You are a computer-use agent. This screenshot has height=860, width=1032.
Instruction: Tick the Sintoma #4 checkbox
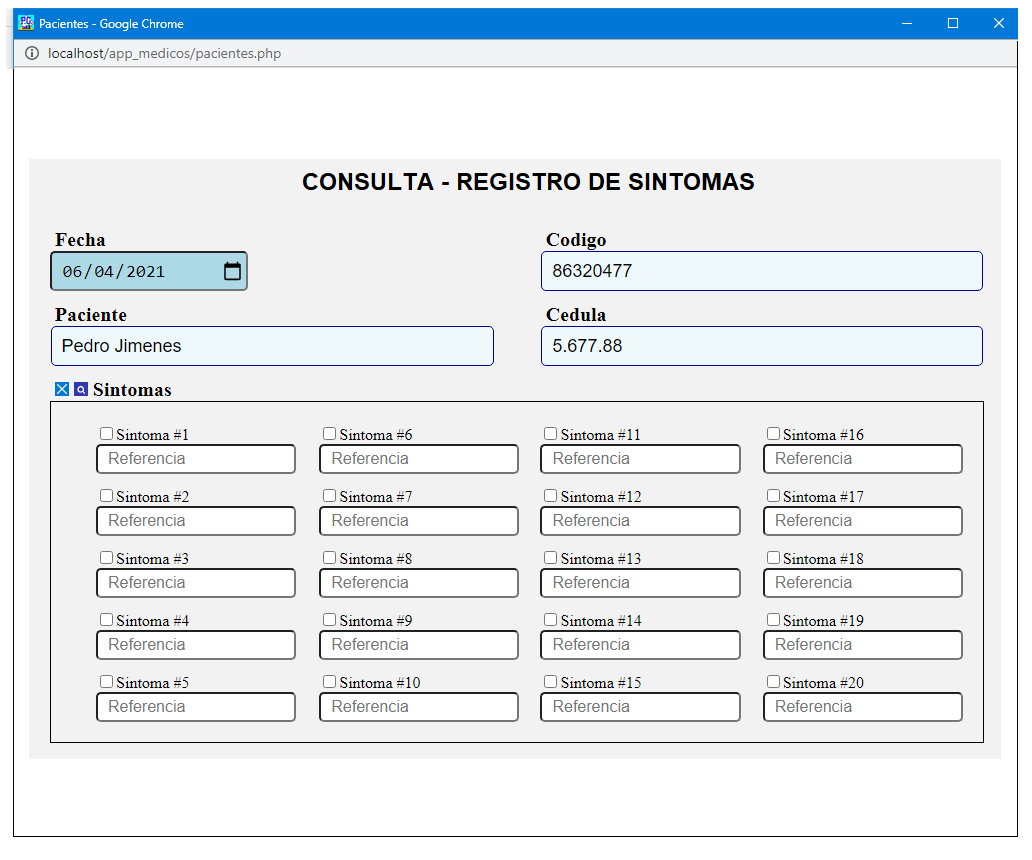(106, 619)
